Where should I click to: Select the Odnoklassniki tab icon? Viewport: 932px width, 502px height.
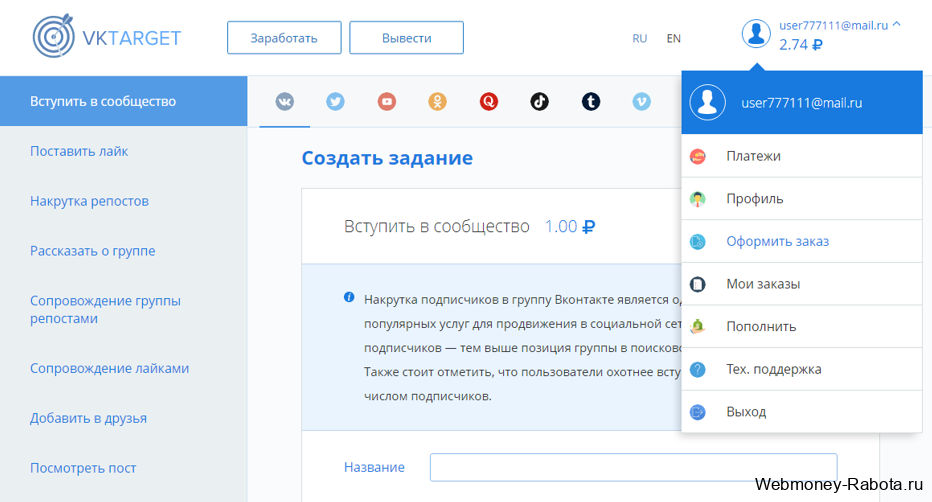pos(437,102)
